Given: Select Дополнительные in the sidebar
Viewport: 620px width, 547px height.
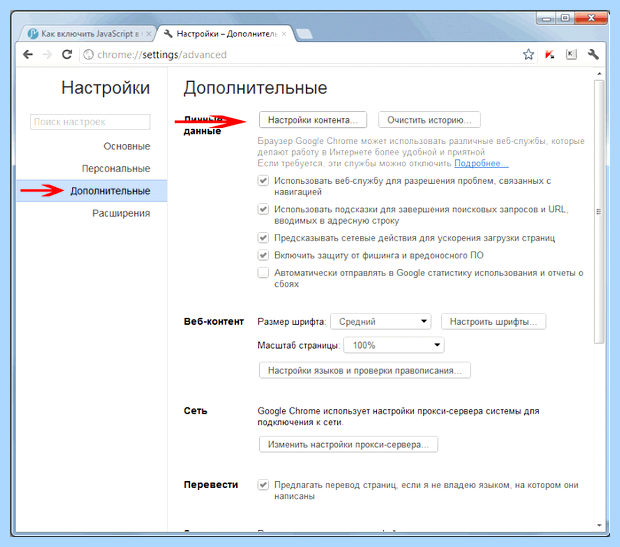Looking at the screenshot, I should point(92,191).
